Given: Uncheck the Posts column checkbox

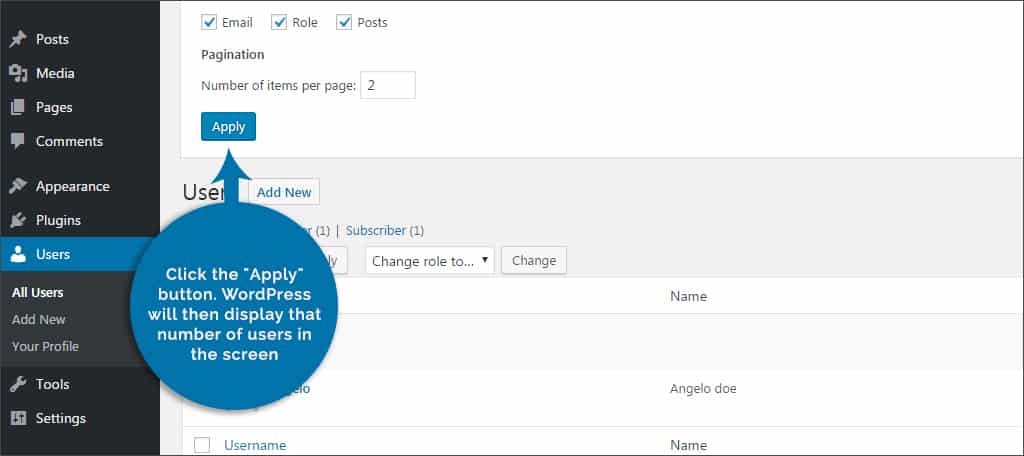Looking at the screenshot, I should 344,22.
